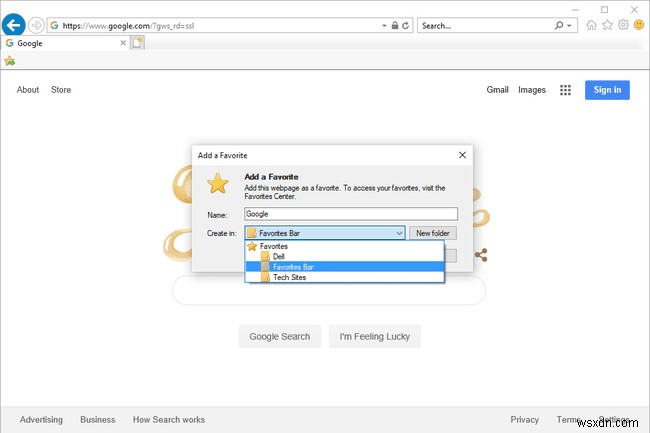Click the smiley feedback icon
The image size is (650, 433).
tap(639, 25)
